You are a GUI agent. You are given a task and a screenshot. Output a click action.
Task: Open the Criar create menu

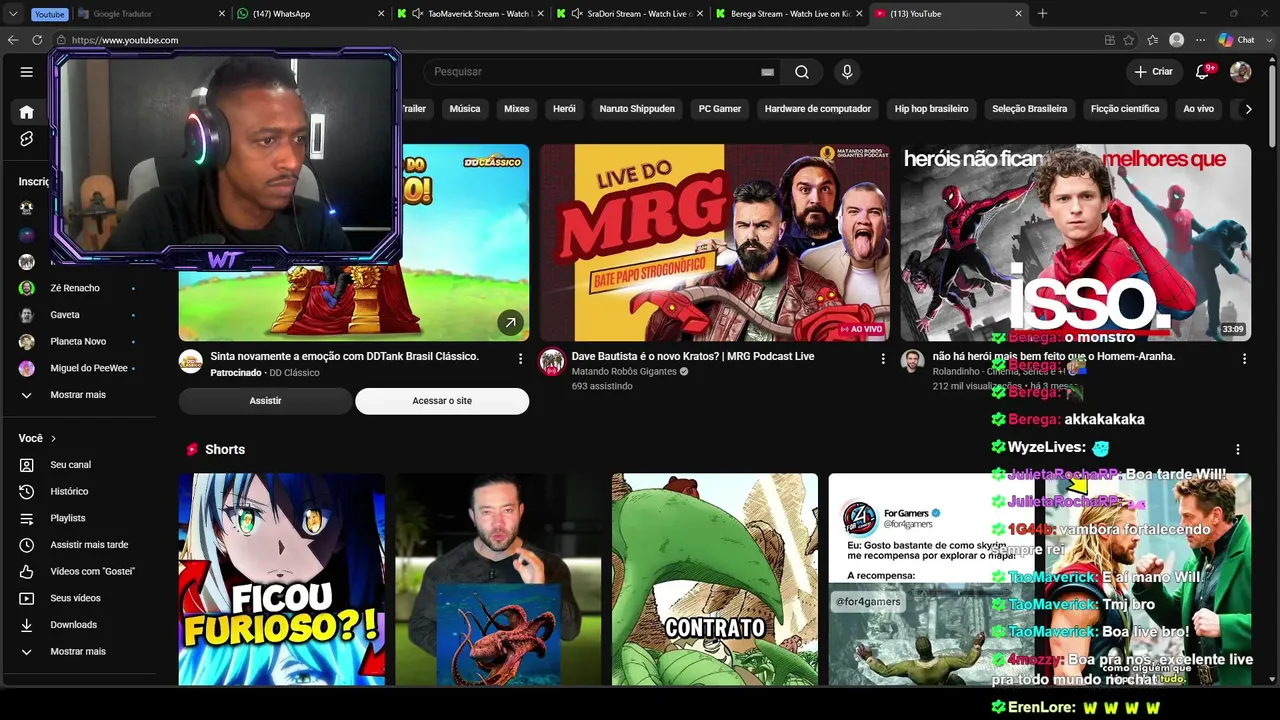[1154, 72]
